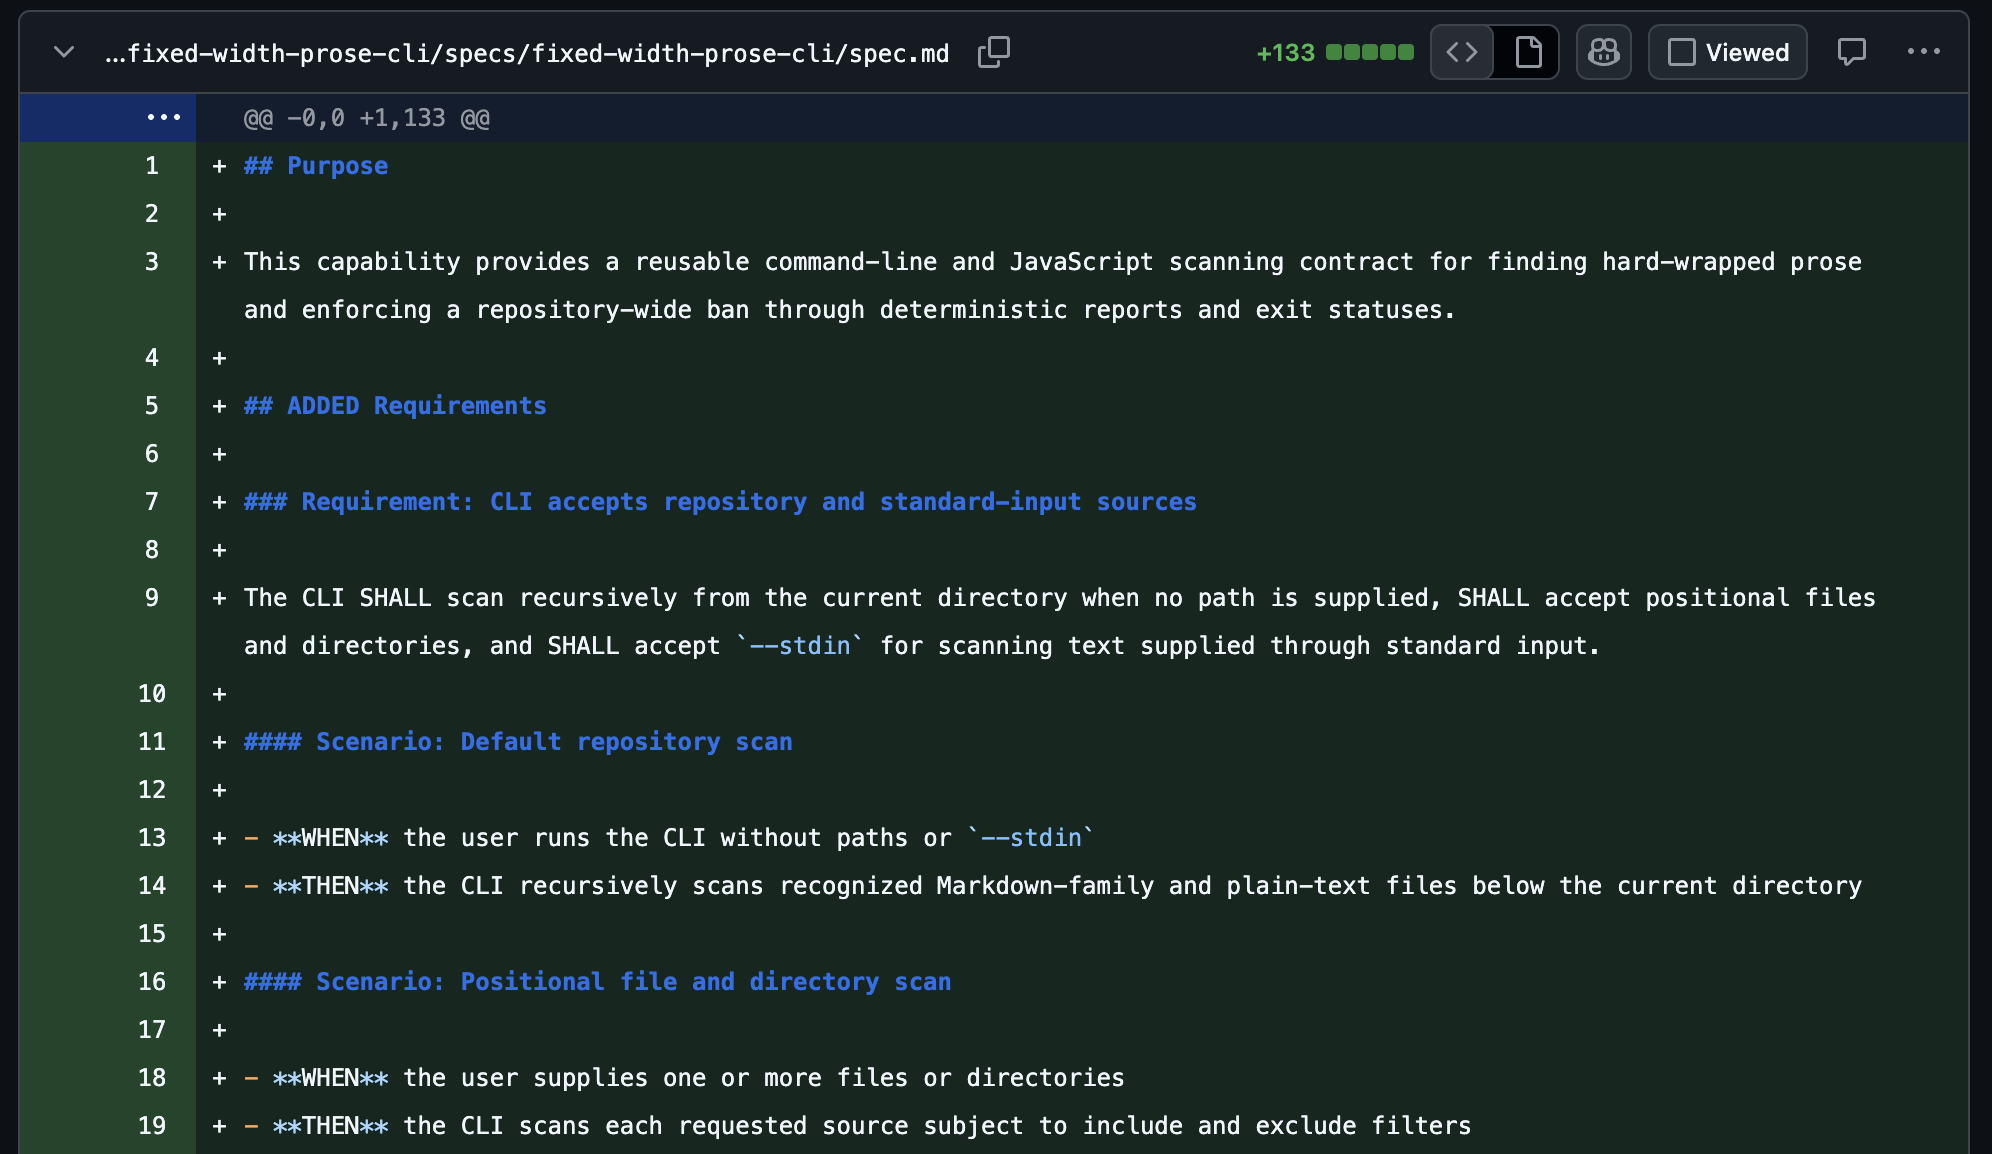Click 'Requirement: CLI accepts repository' heading
Image resolution: width=1992 pixels, height=1154 pixels.
[x=720, y=502]
